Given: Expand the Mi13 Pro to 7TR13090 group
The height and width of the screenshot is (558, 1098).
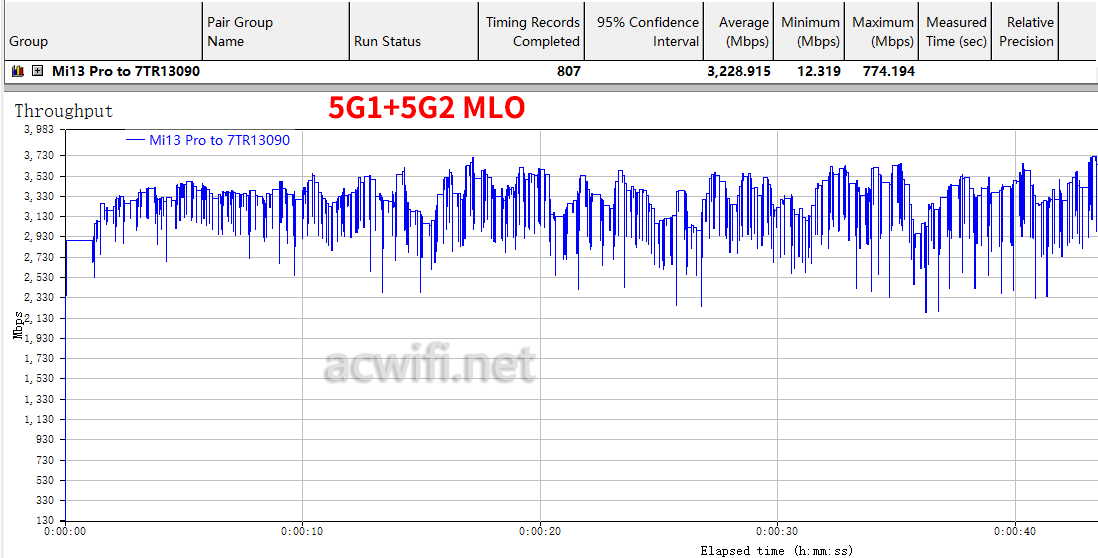Looking at the screenshot, I should [38, 71].
